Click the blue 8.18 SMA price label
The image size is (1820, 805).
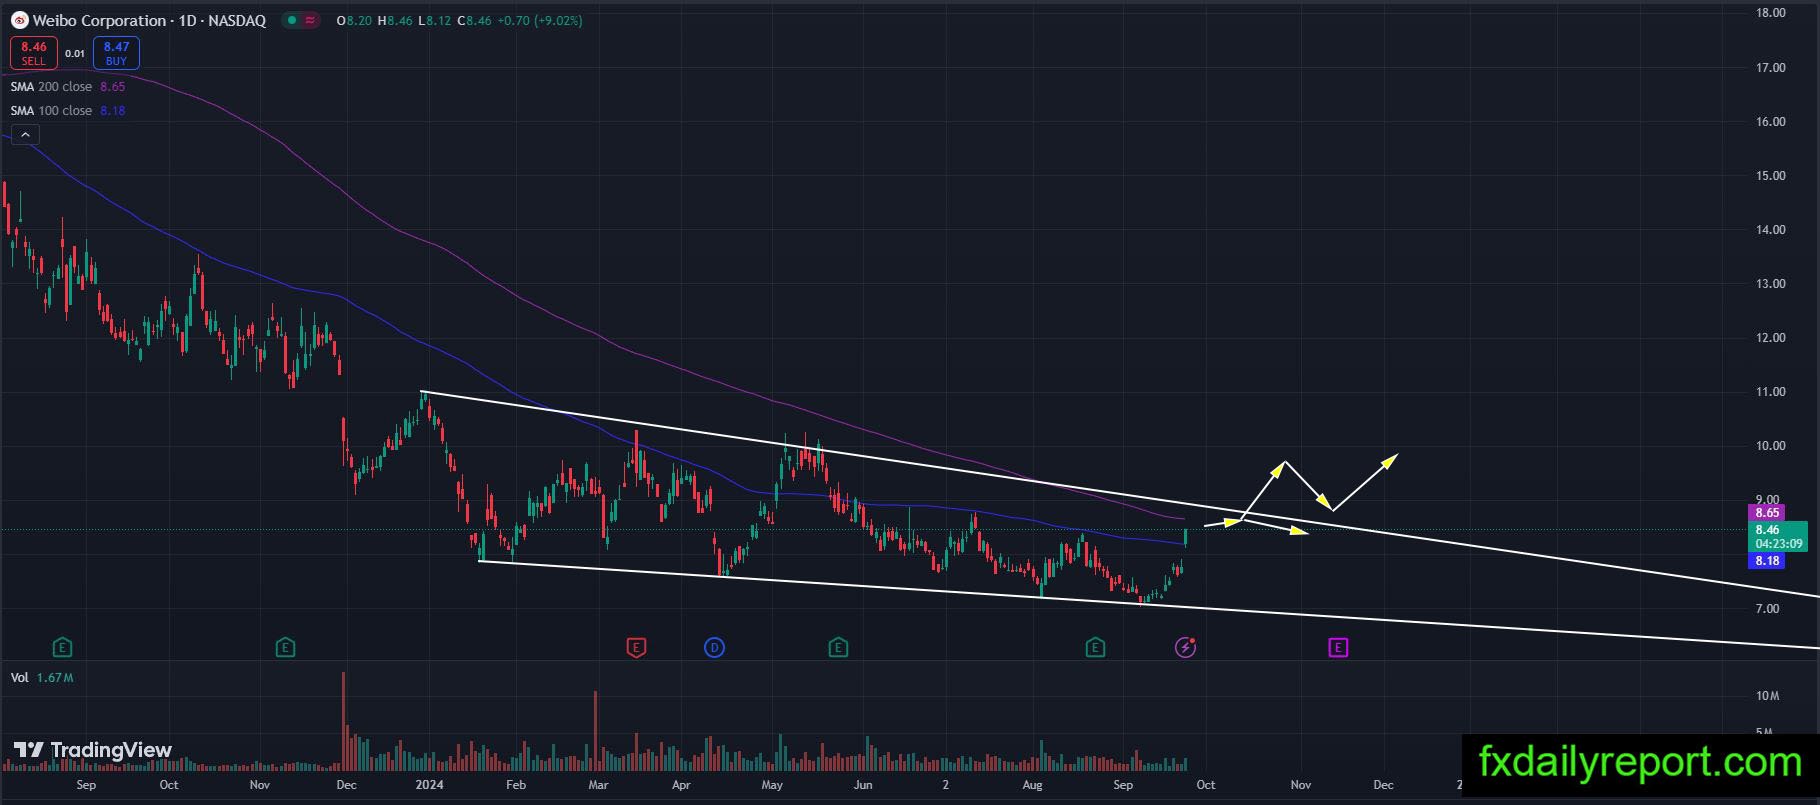point(1767,561)
